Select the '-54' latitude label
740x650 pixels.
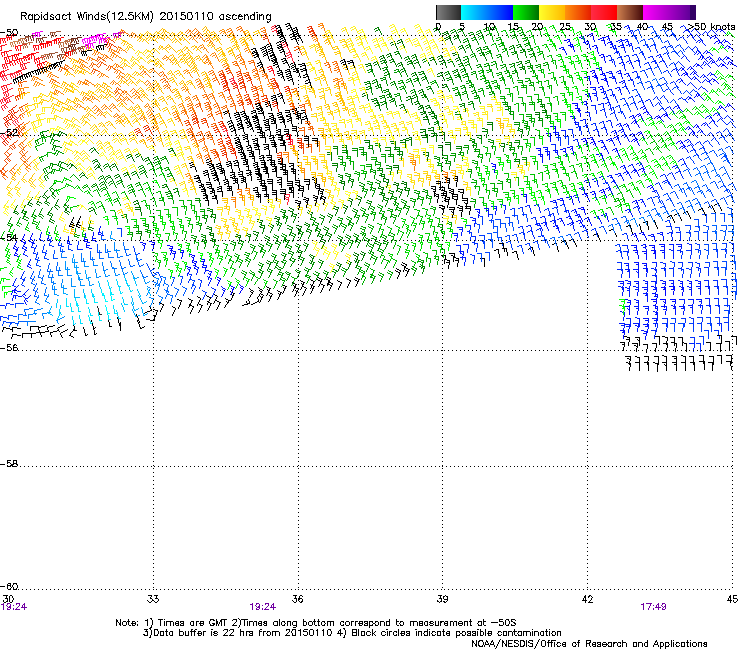[9, 237]
